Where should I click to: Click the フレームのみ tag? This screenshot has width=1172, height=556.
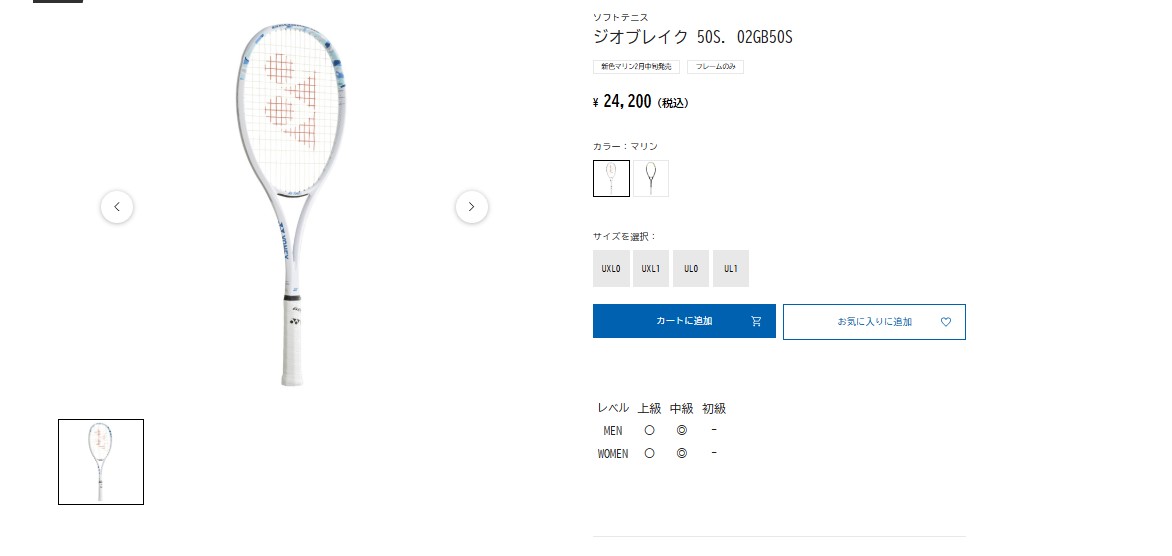(x=715, y=67)
